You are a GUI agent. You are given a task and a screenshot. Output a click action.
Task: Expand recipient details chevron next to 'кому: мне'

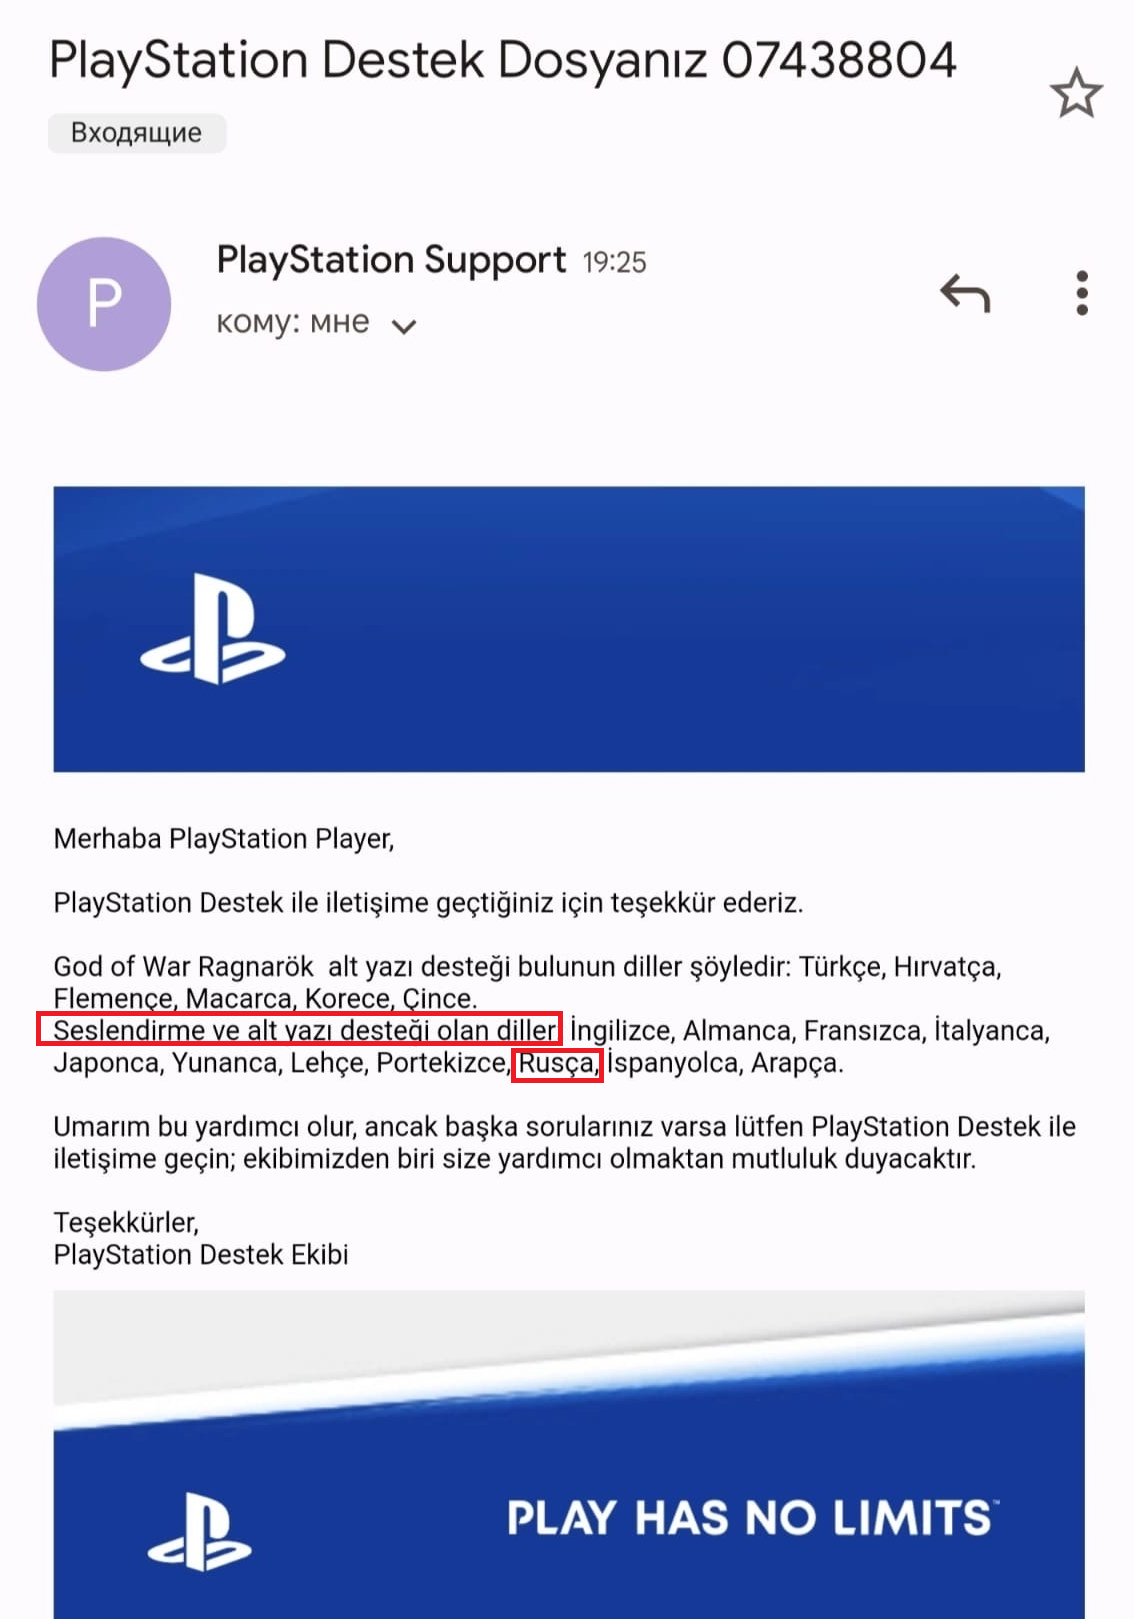click(x=403, y=326)
